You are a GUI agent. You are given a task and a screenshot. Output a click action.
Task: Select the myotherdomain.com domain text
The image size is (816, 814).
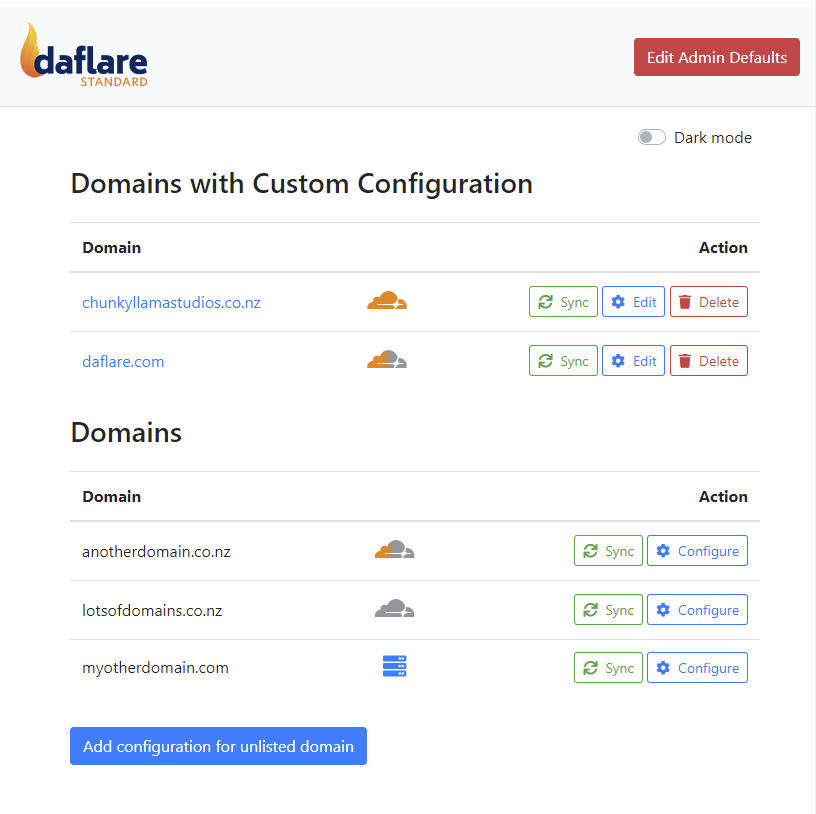[155, 668]
